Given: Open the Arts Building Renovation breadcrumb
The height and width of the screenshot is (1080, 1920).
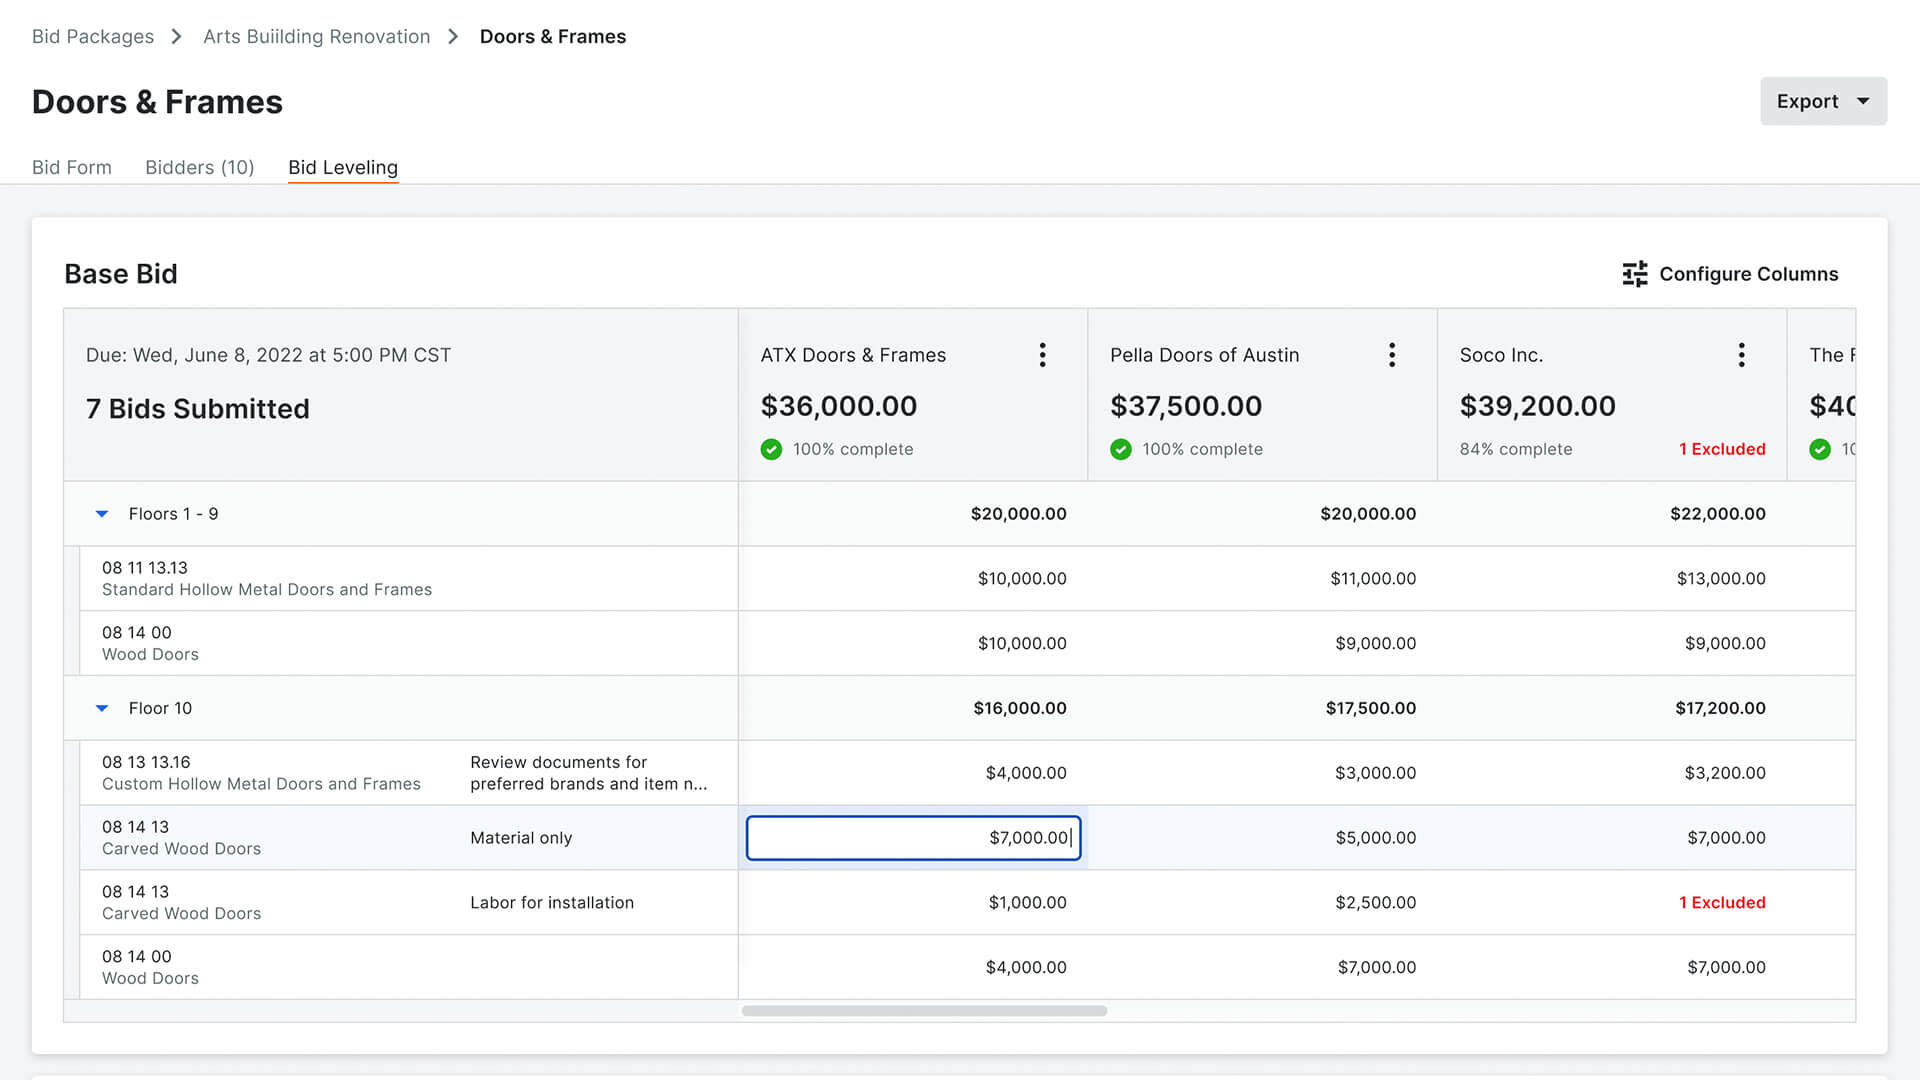Looking at the screenshot, I should (x=316, y=36).
